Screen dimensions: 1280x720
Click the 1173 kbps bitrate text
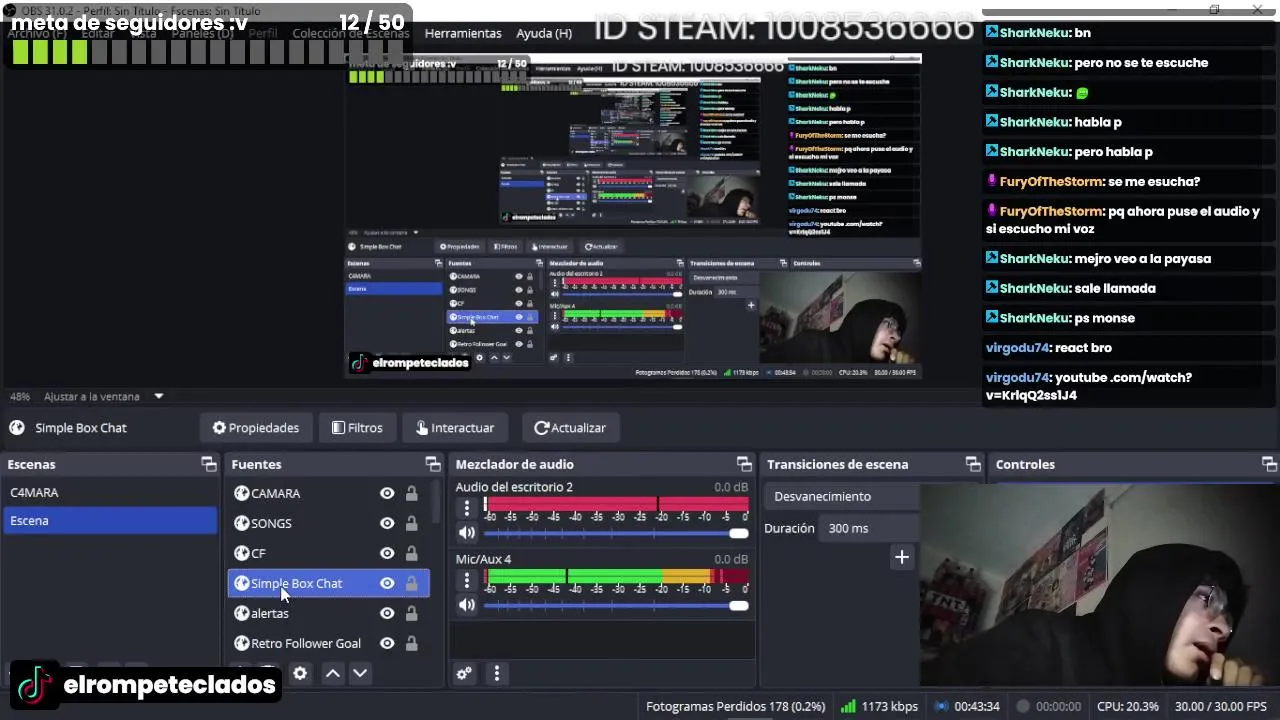[889, 706]
